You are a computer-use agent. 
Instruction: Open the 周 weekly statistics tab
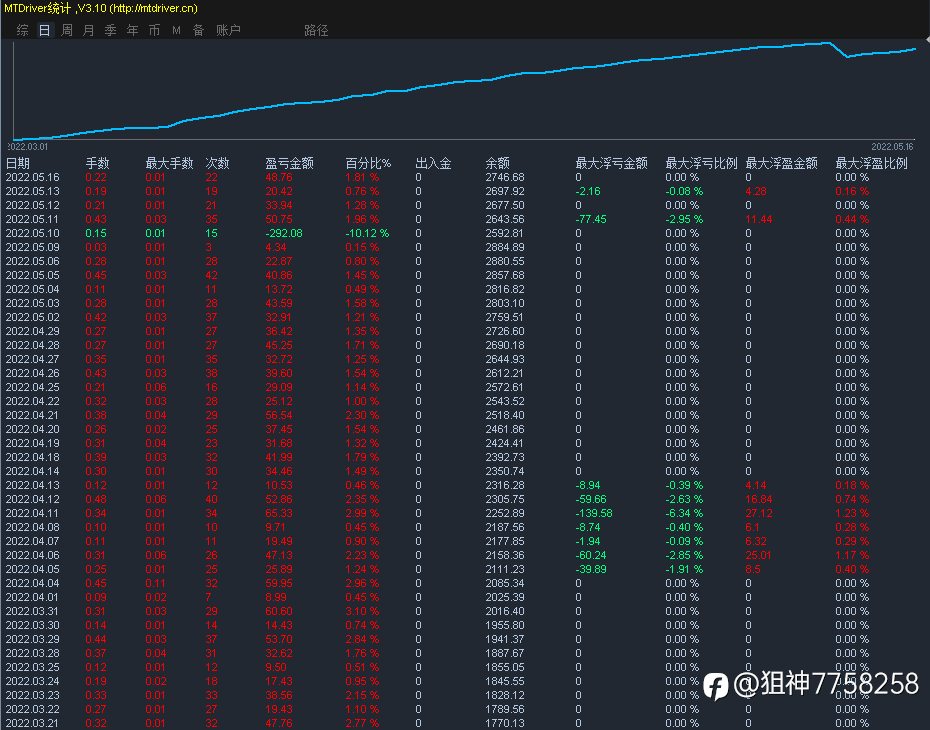point(66,30)
